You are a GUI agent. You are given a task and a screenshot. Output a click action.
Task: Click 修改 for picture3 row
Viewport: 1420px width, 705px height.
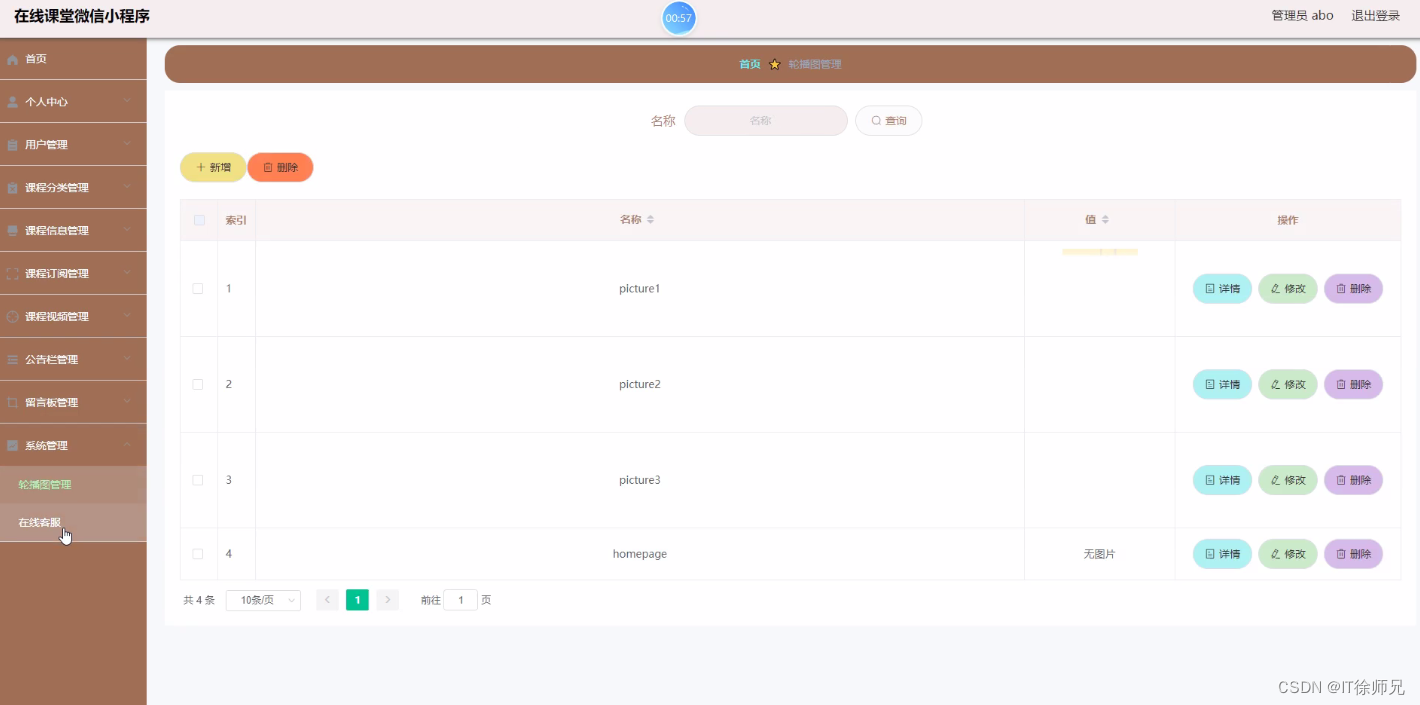[x=1288, y=481]
